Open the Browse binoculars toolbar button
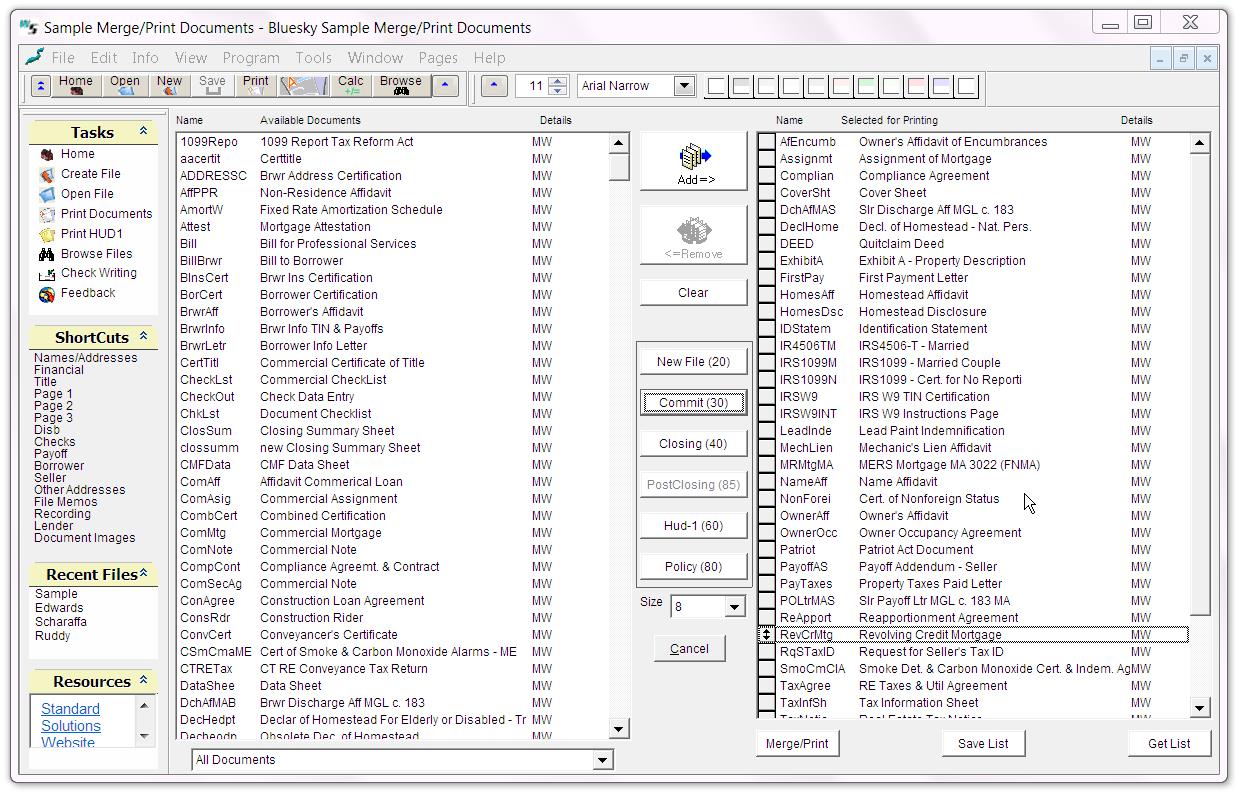 coord(400,86)
